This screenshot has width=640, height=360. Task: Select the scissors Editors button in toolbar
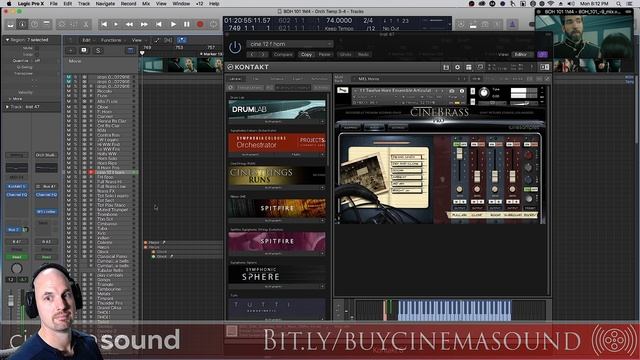[x=86, y=24]
